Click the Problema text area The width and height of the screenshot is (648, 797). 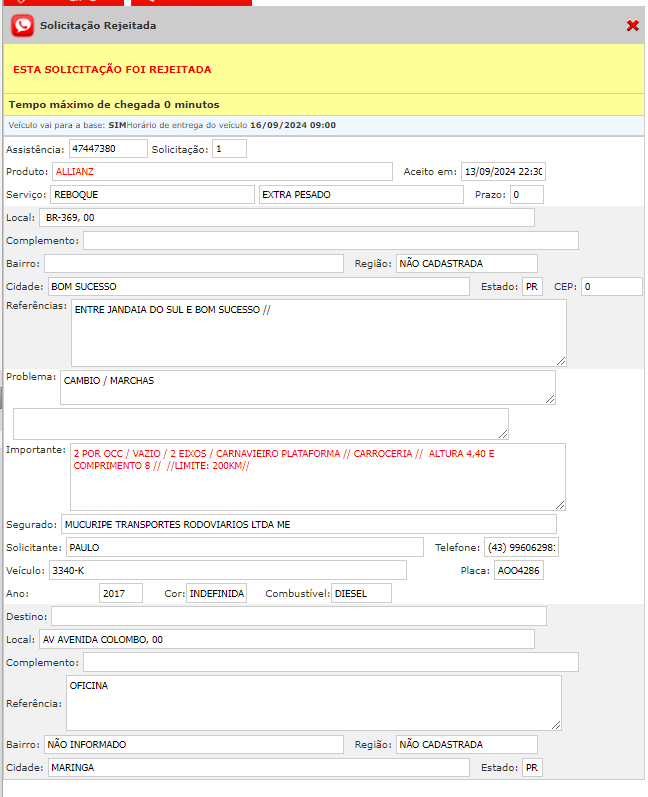click(x=308, y=387)
